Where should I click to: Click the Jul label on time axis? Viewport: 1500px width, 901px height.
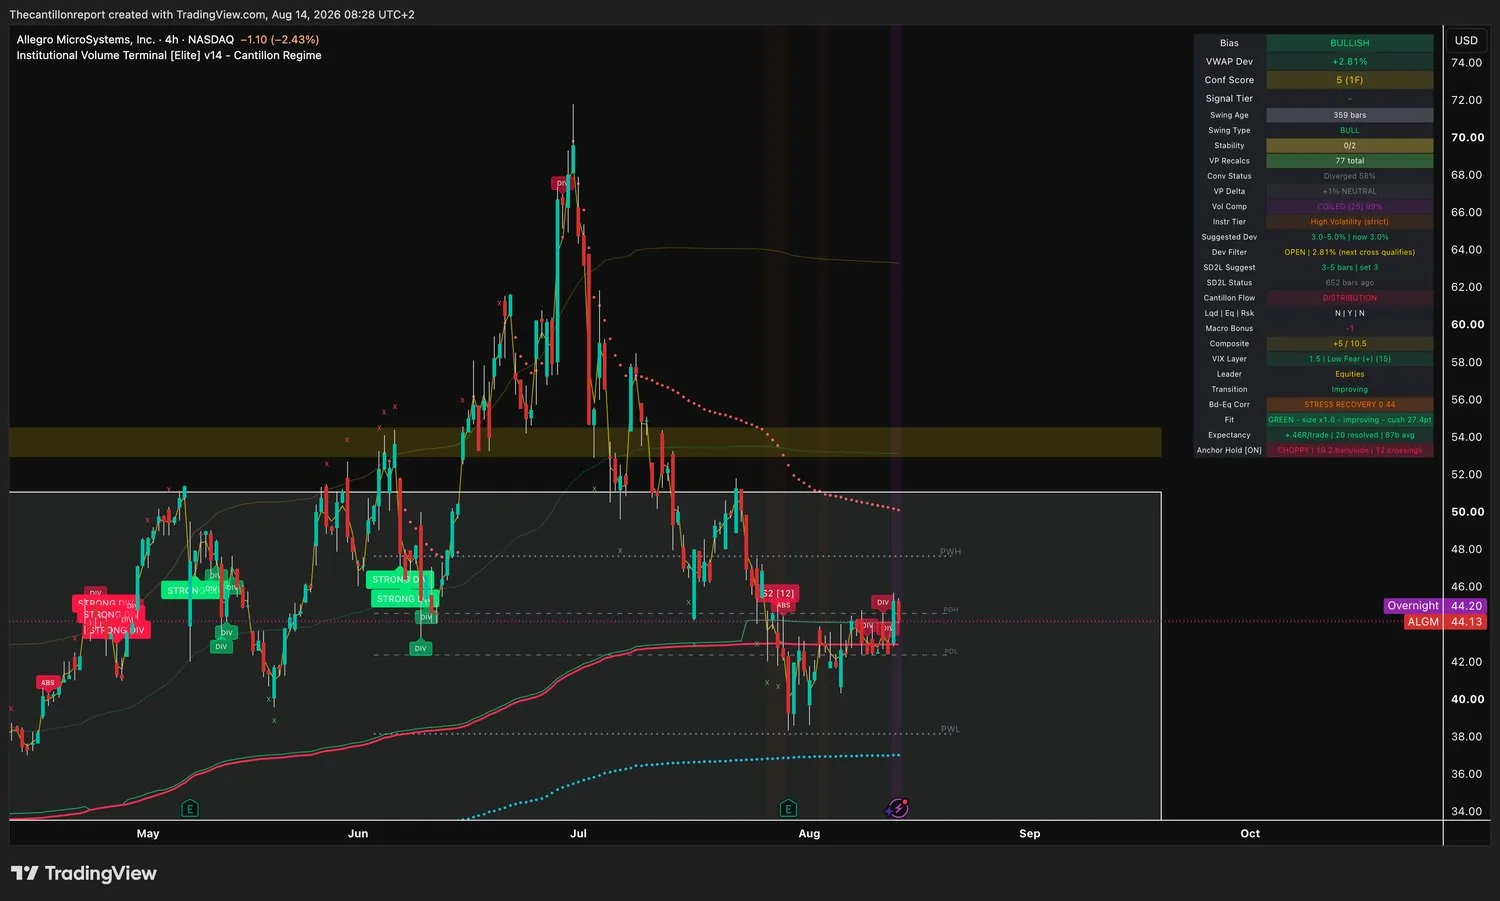[x=578, y=833]
